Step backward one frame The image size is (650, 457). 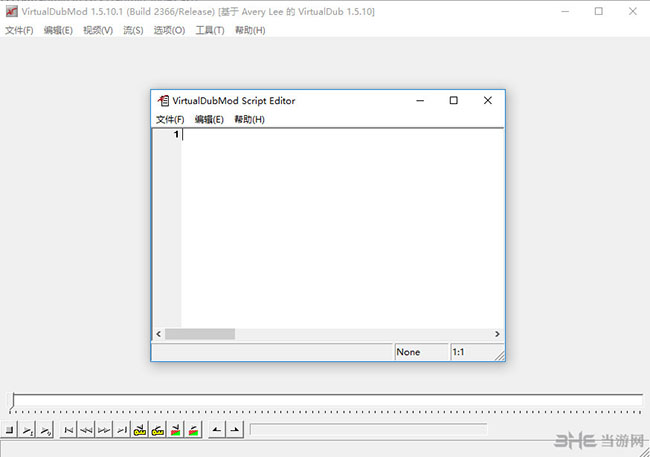point(86,430)
